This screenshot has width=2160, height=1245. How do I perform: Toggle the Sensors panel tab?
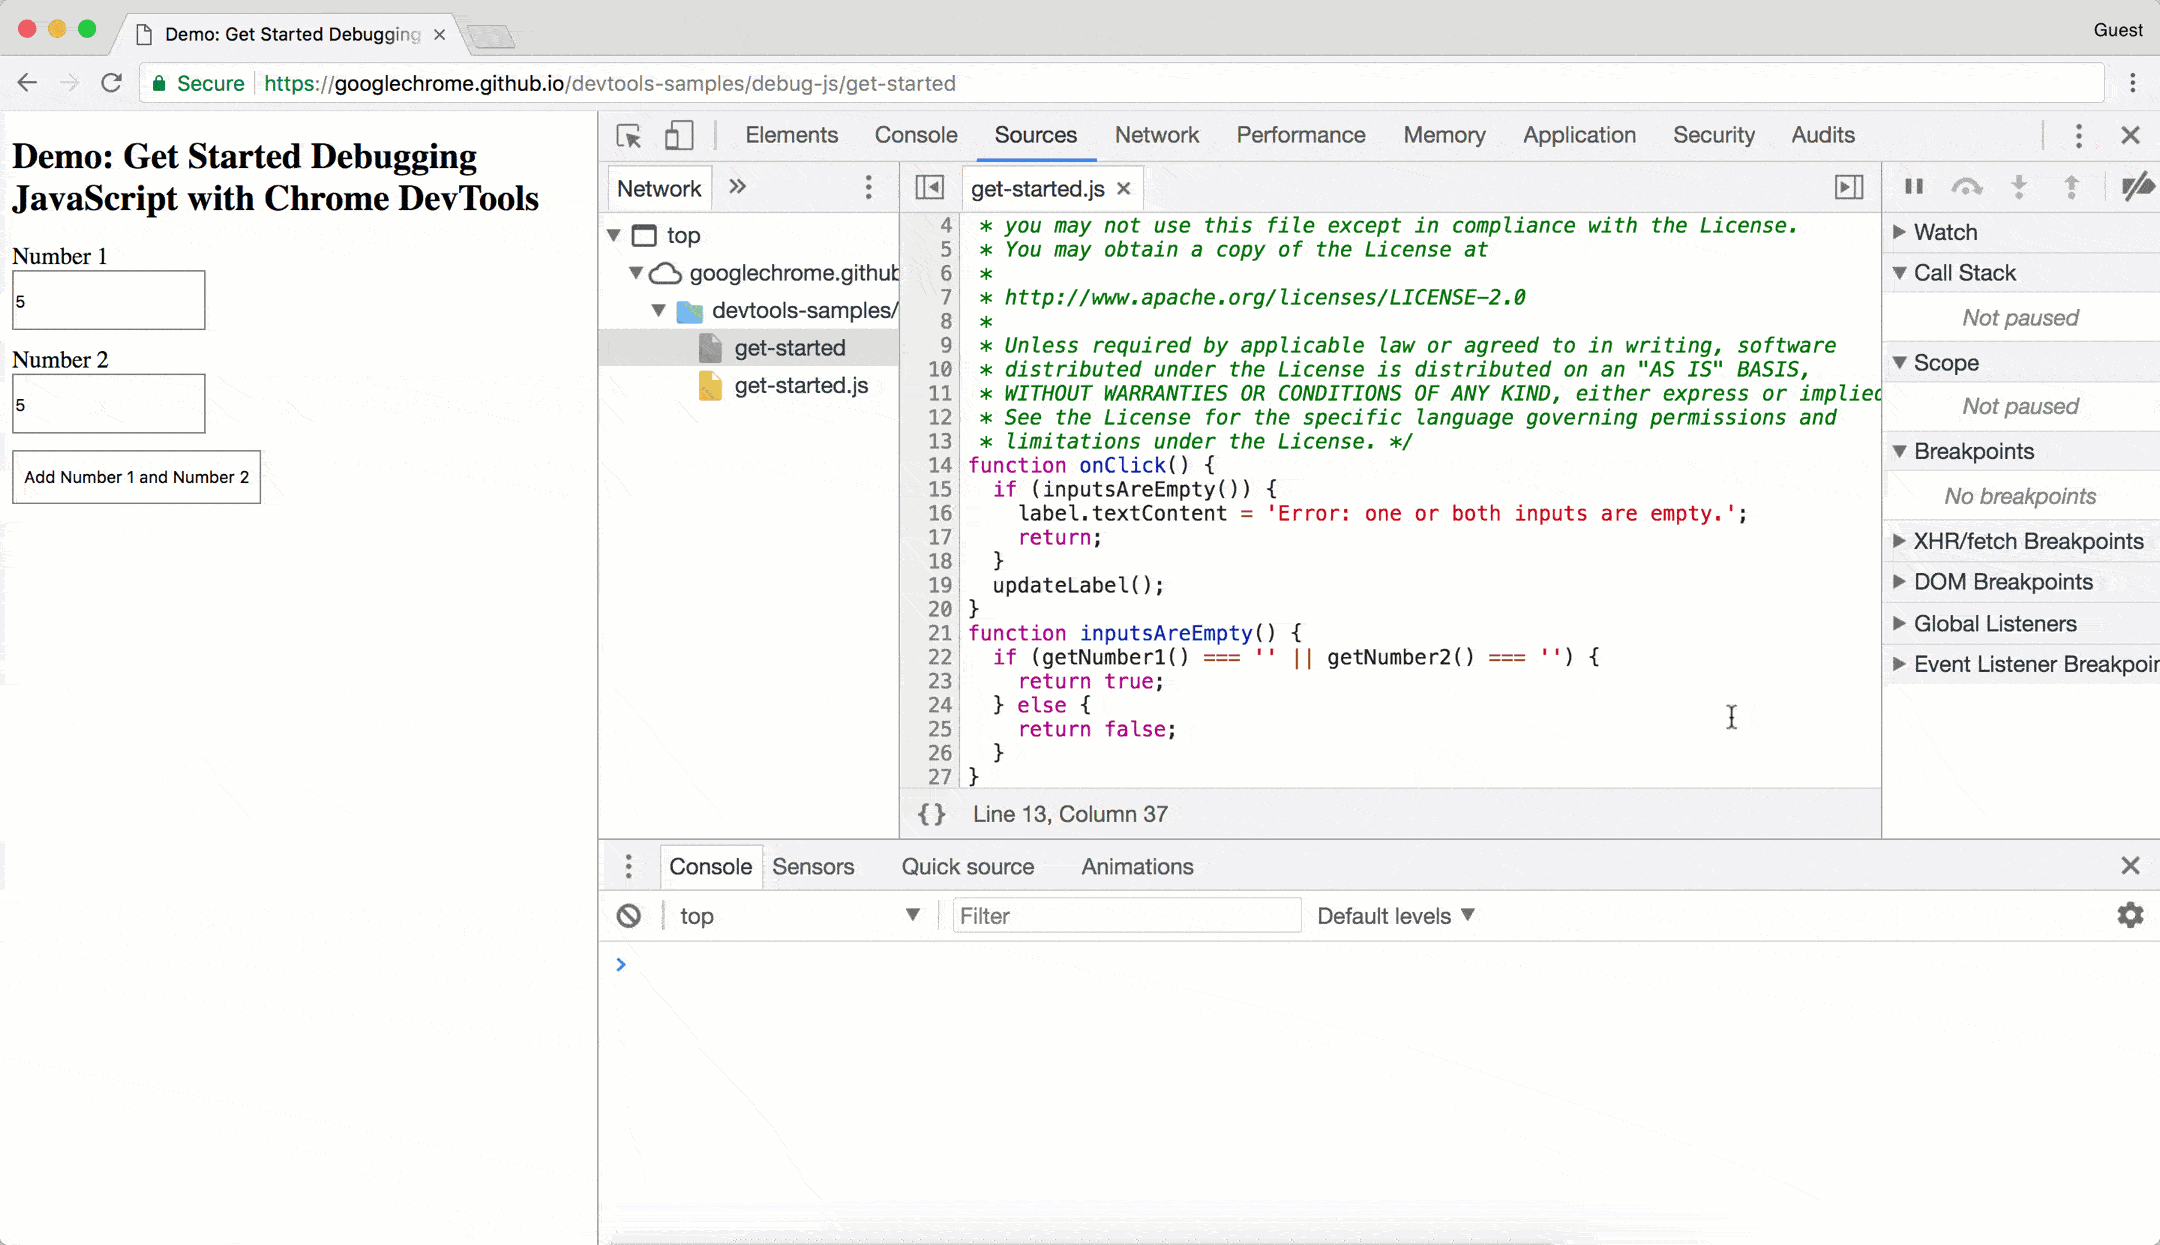tap(813, 867)
